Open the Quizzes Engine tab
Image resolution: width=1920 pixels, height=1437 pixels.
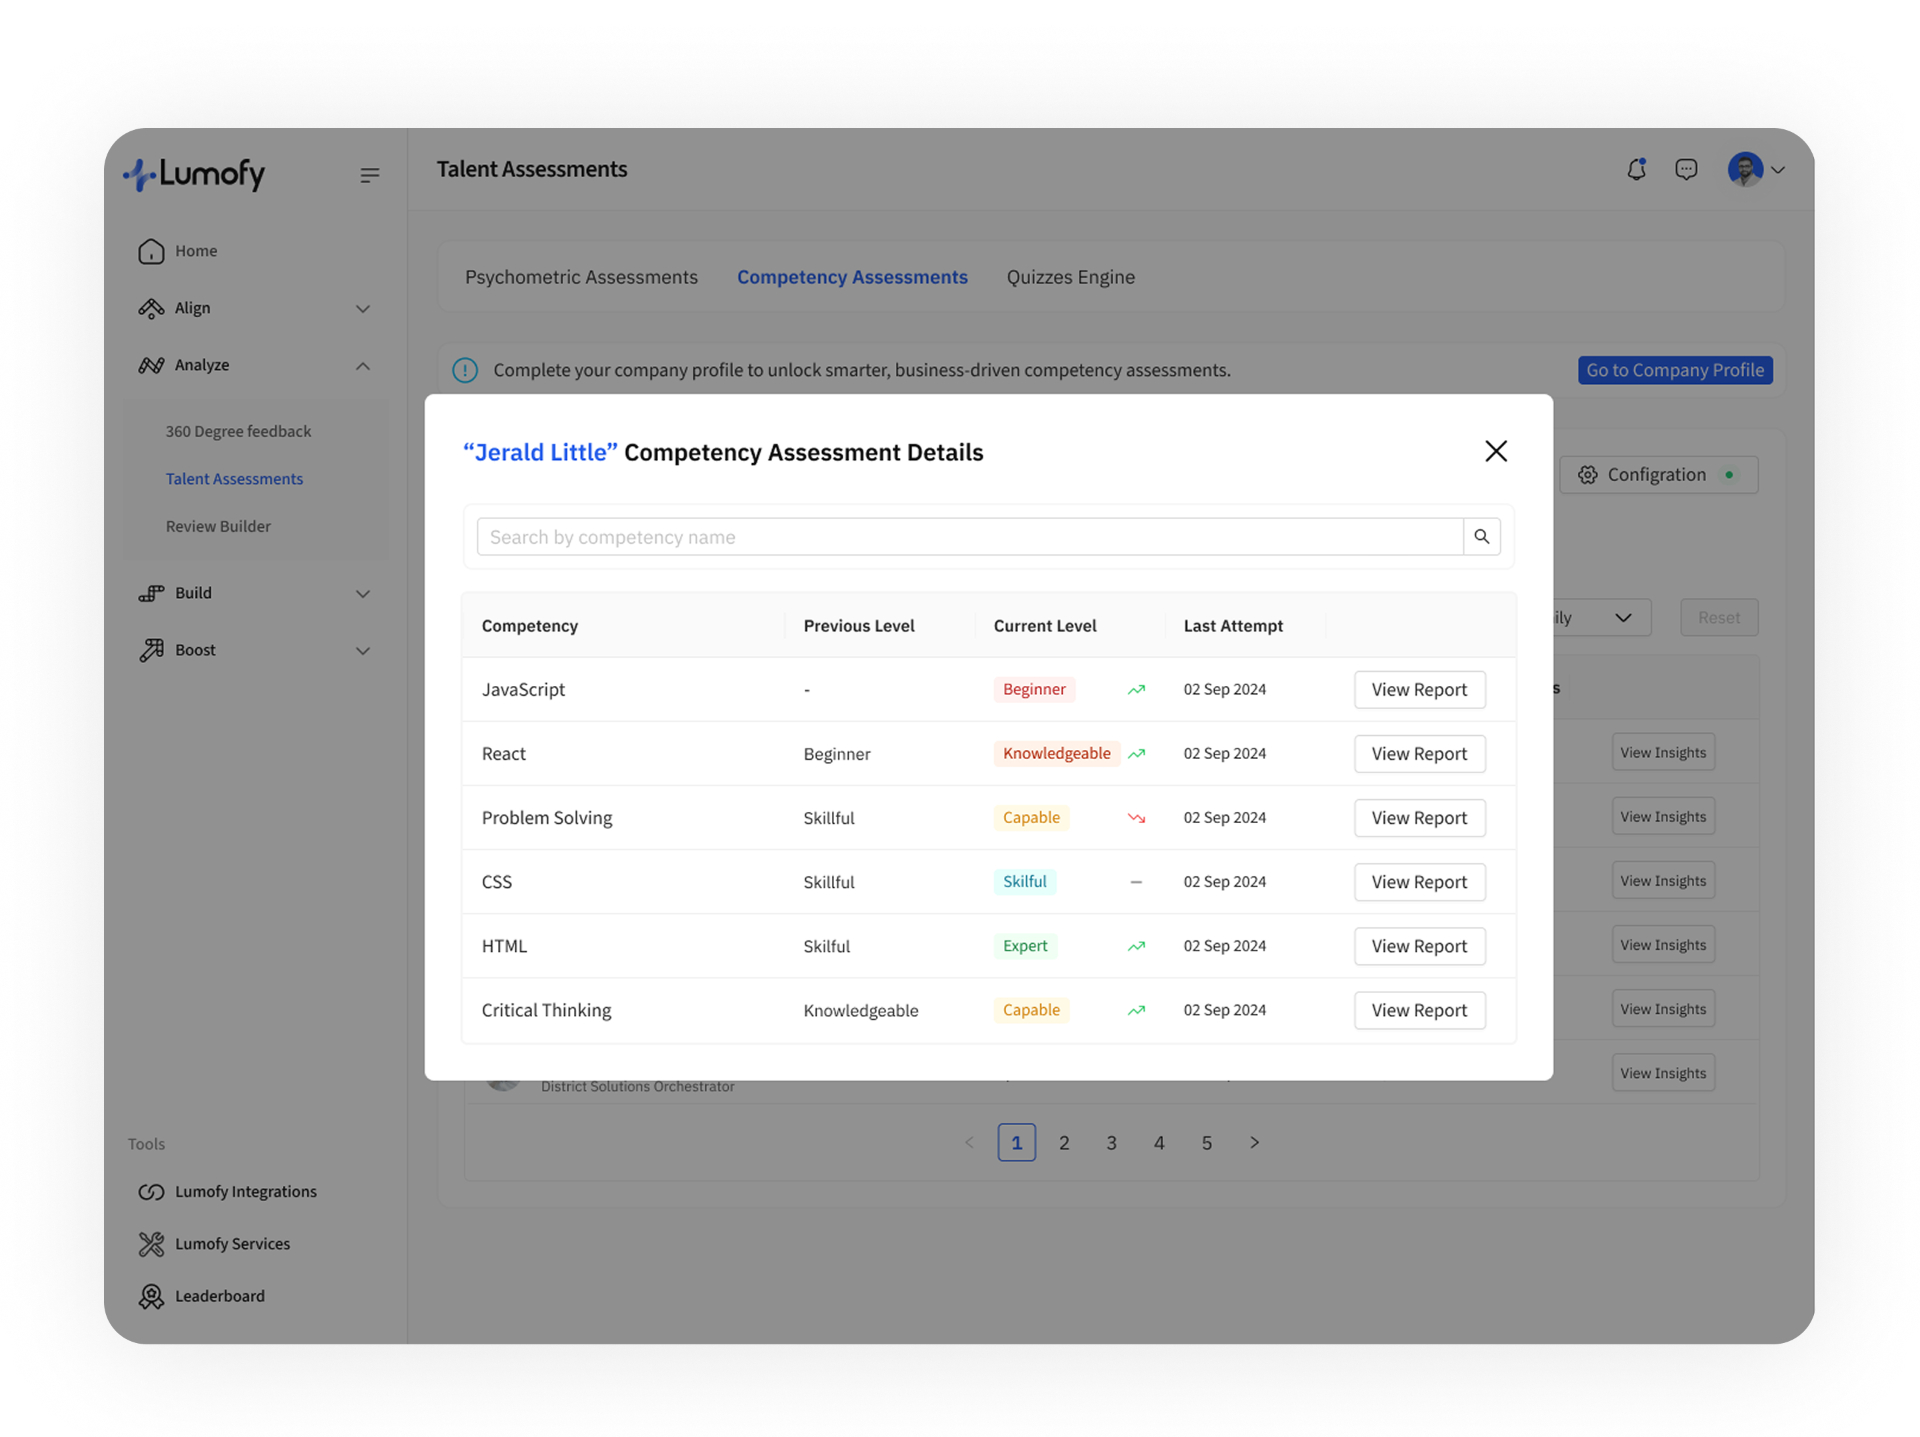point(1070,277)
